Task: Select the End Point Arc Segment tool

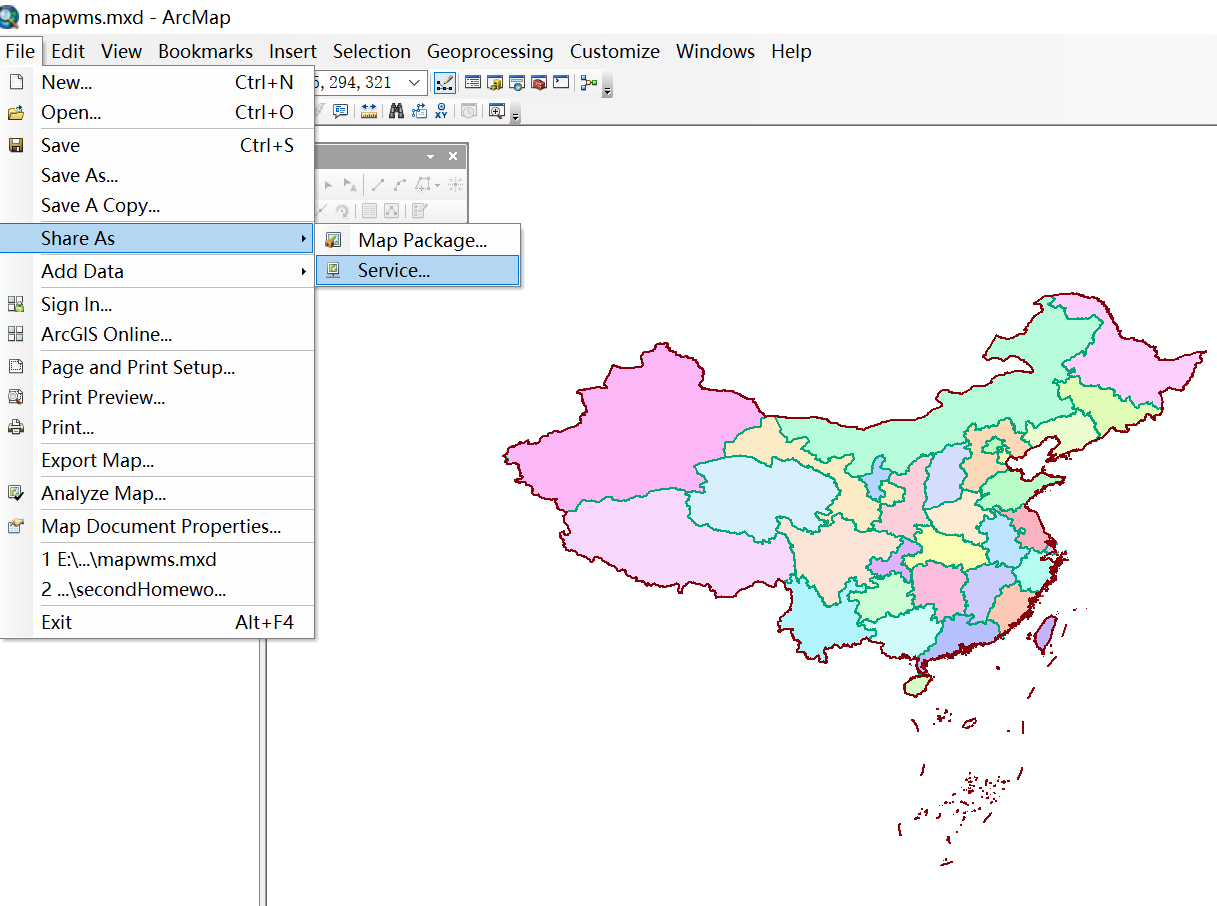Action: [x=400, y=185]
